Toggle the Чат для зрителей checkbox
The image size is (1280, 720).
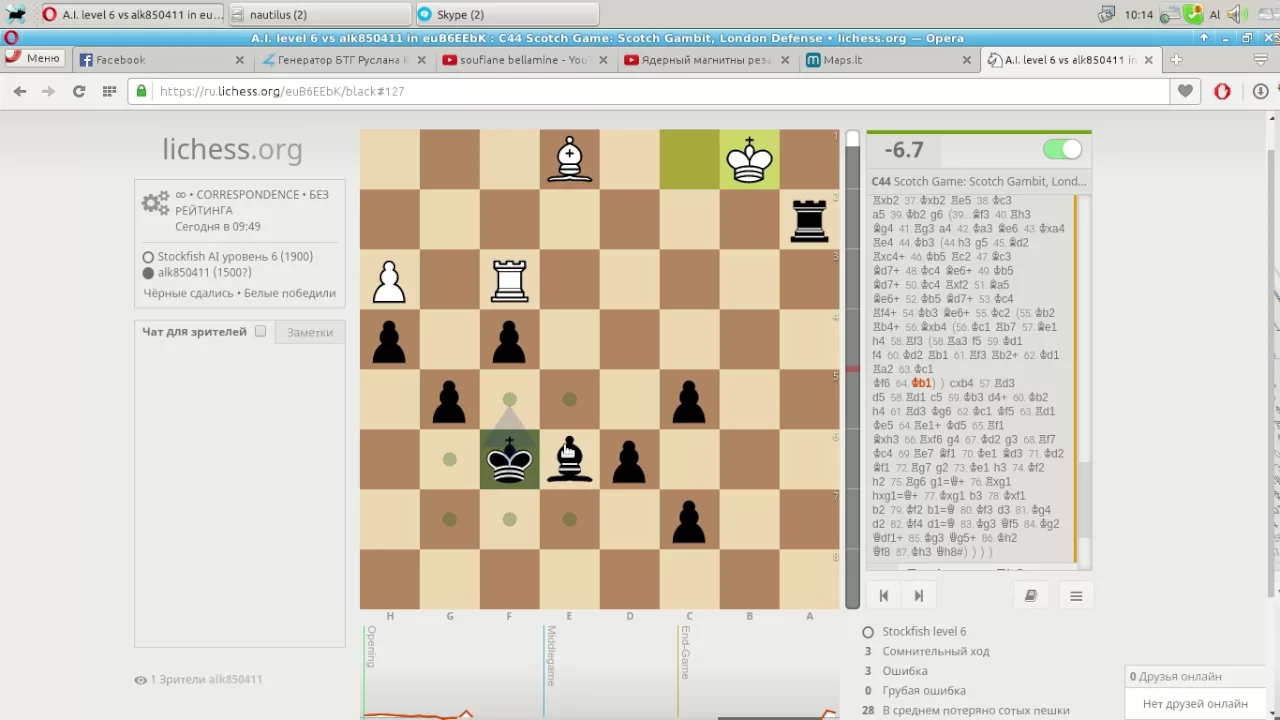[x=260, y=331]
